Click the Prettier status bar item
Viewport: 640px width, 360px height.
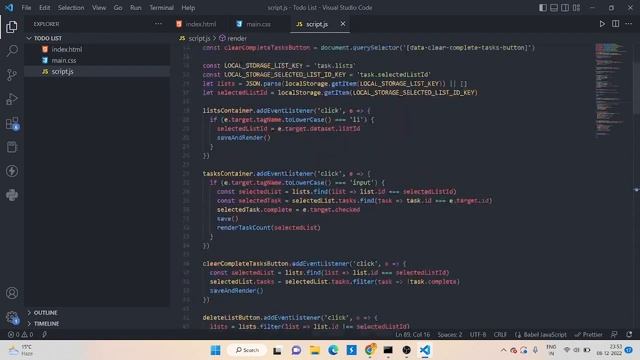click(x=588, y=334)
